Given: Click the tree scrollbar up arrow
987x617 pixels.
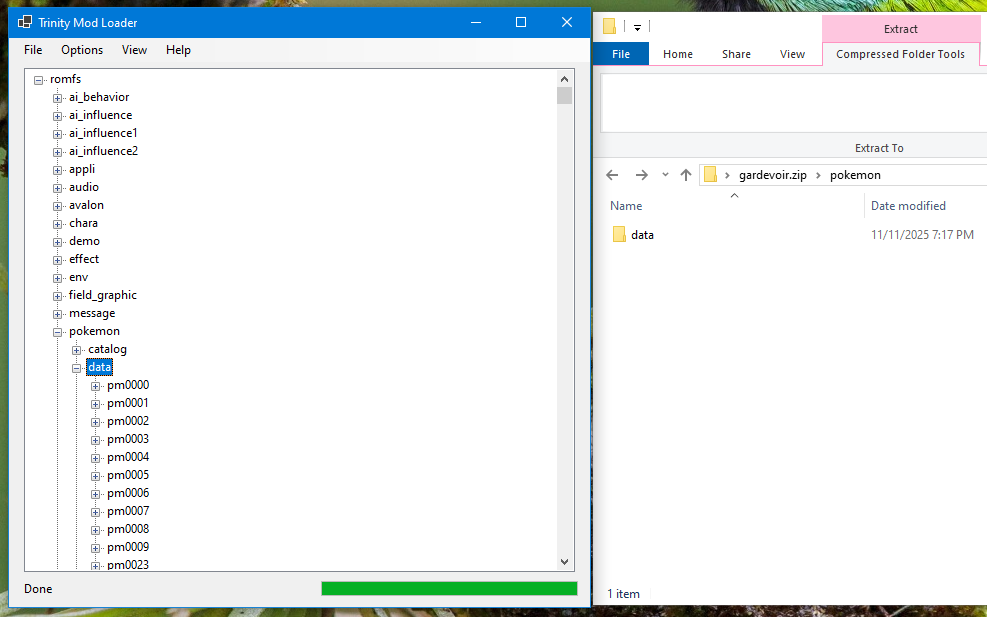Looking at the screenshot, I should [564, 79].
